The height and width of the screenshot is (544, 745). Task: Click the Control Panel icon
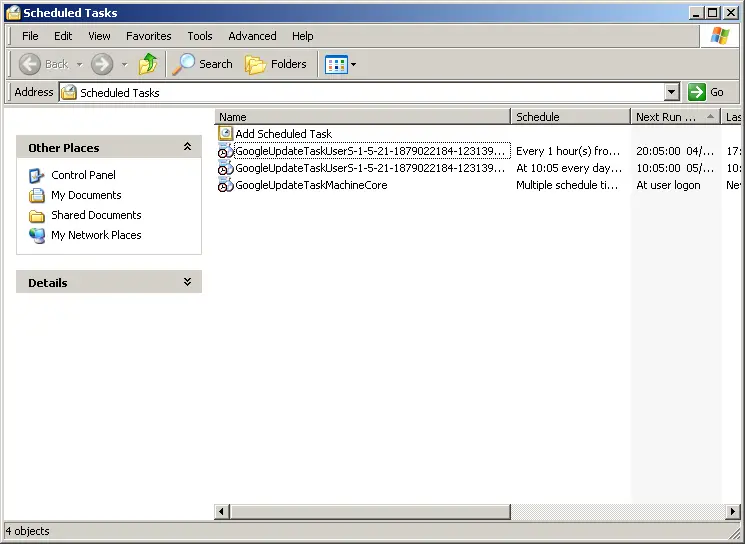(37, 175)
